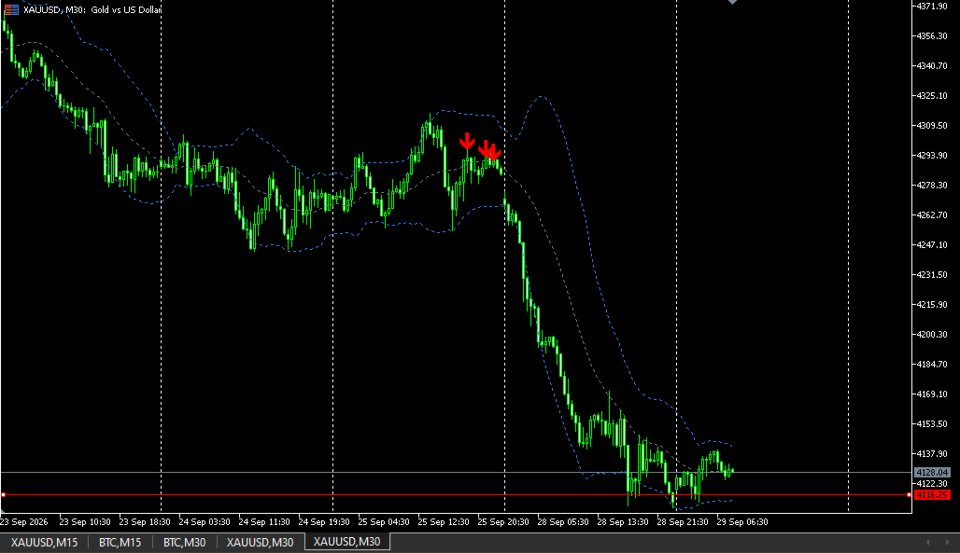
Task: Click the '25 Sep 20:30' time label
Action: [503, 522]
